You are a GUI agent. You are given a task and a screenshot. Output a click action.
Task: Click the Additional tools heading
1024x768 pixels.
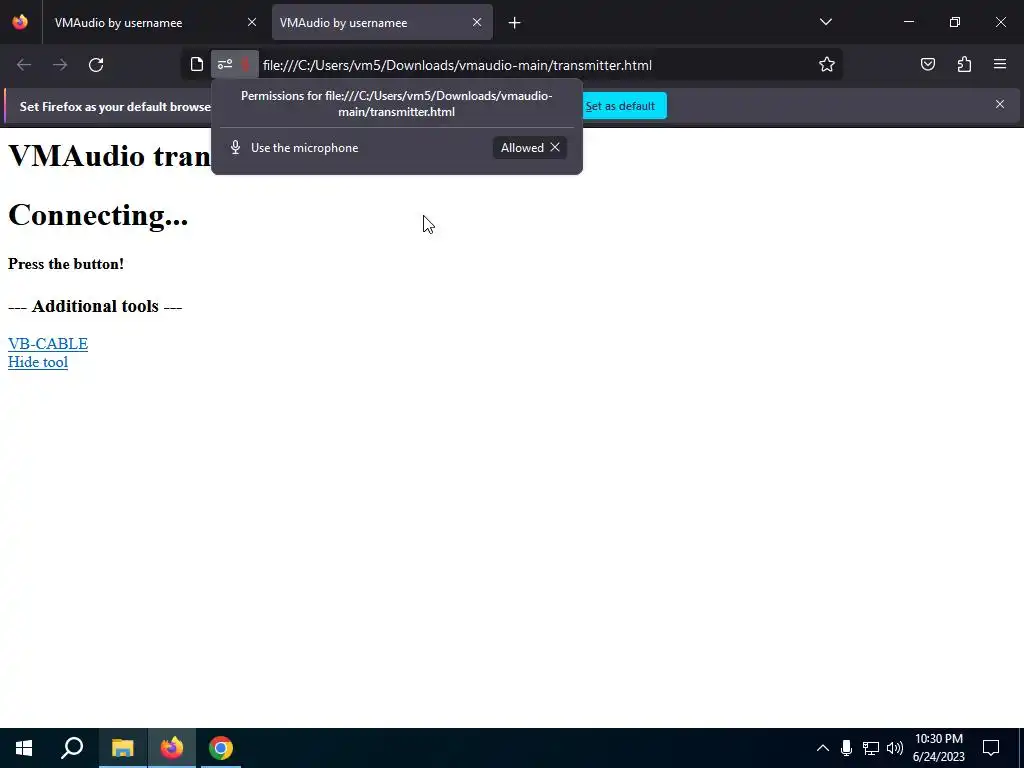95,306
